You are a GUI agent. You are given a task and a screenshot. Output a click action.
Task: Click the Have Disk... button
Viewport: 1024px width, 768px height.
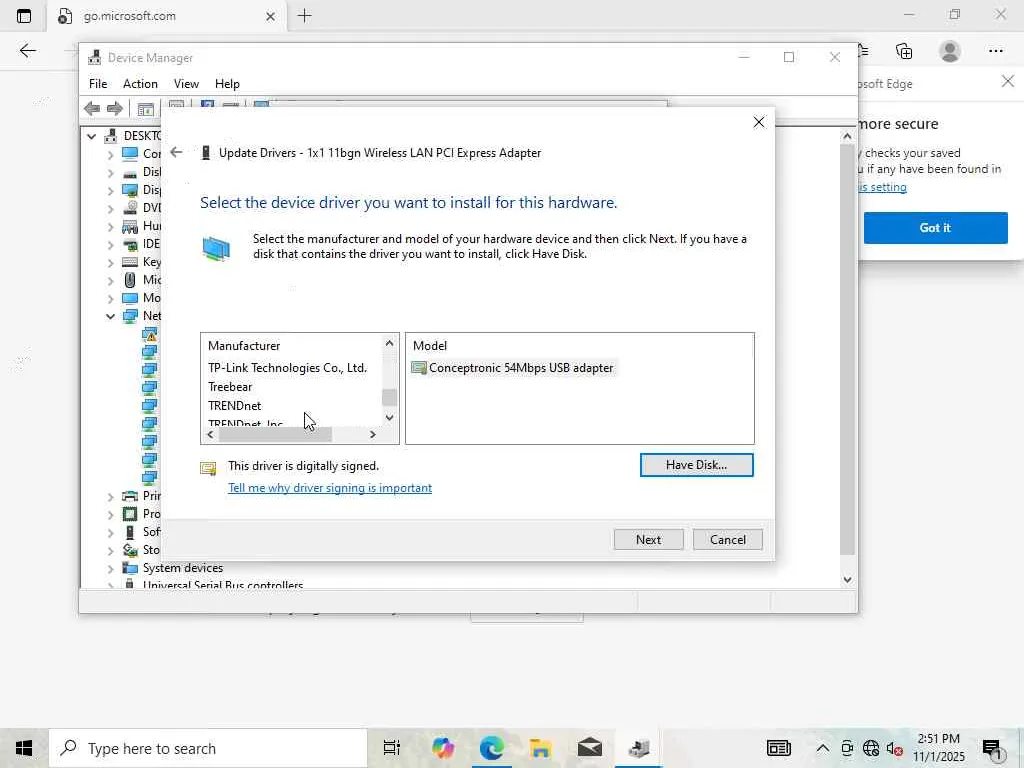(696, 465)
